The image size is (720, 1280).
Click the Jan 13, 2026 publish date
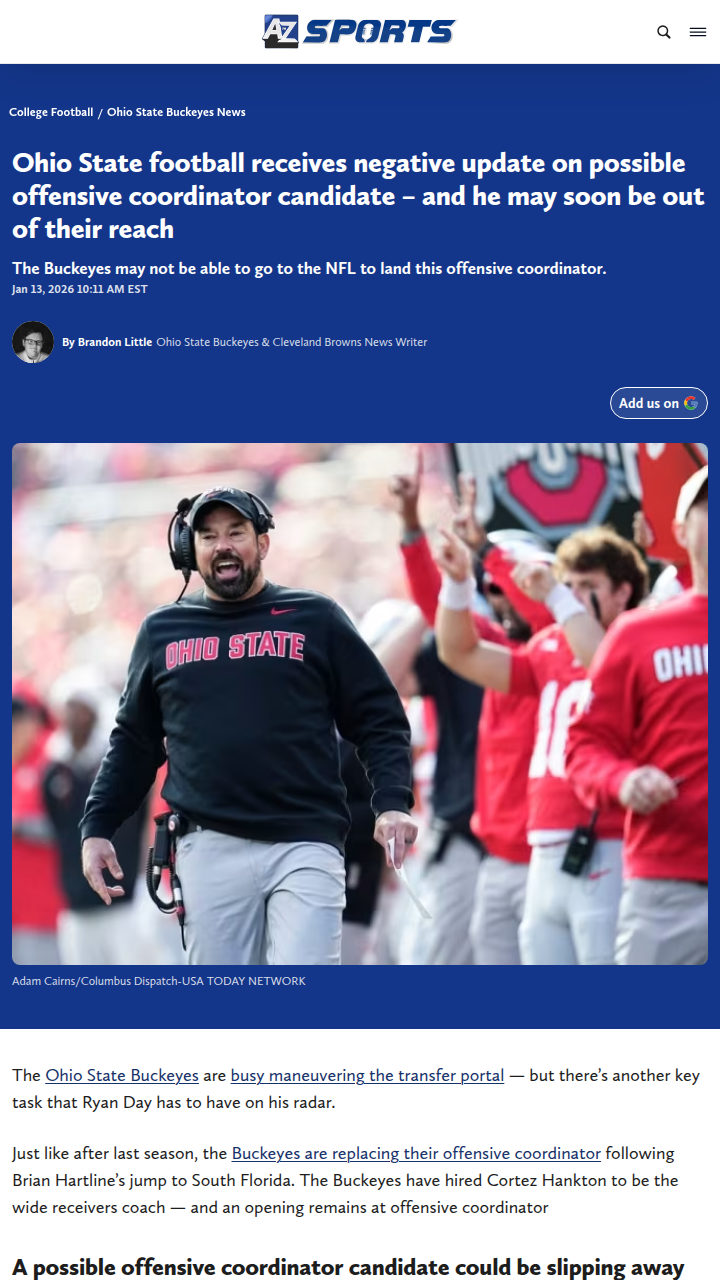(x=80, y=289)
